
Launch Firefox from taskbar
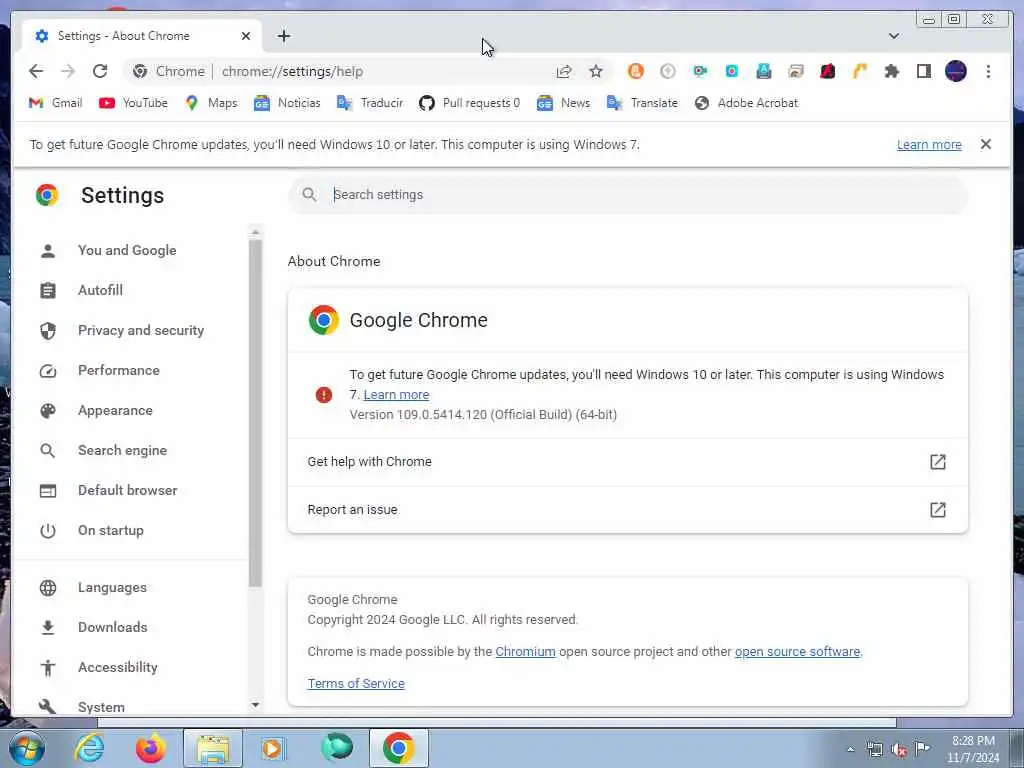click(x=150, y=748)
